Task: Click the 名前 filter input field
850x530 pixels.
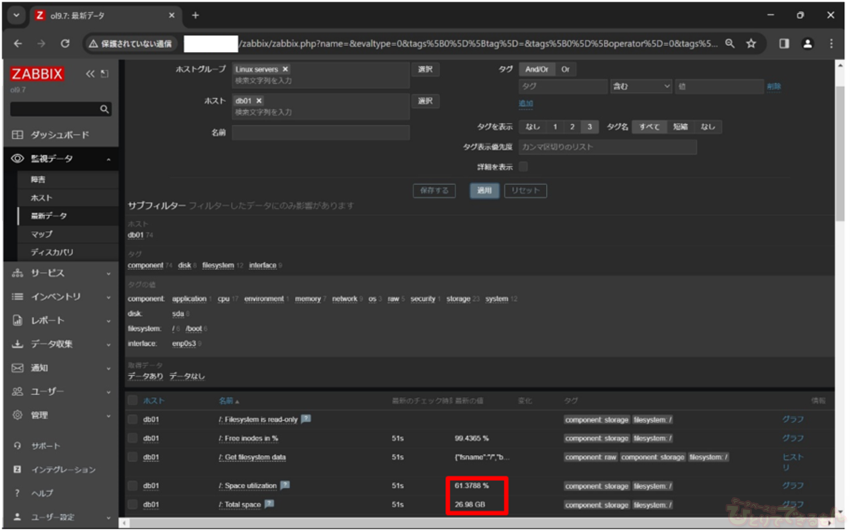Action: click(320, 132)
